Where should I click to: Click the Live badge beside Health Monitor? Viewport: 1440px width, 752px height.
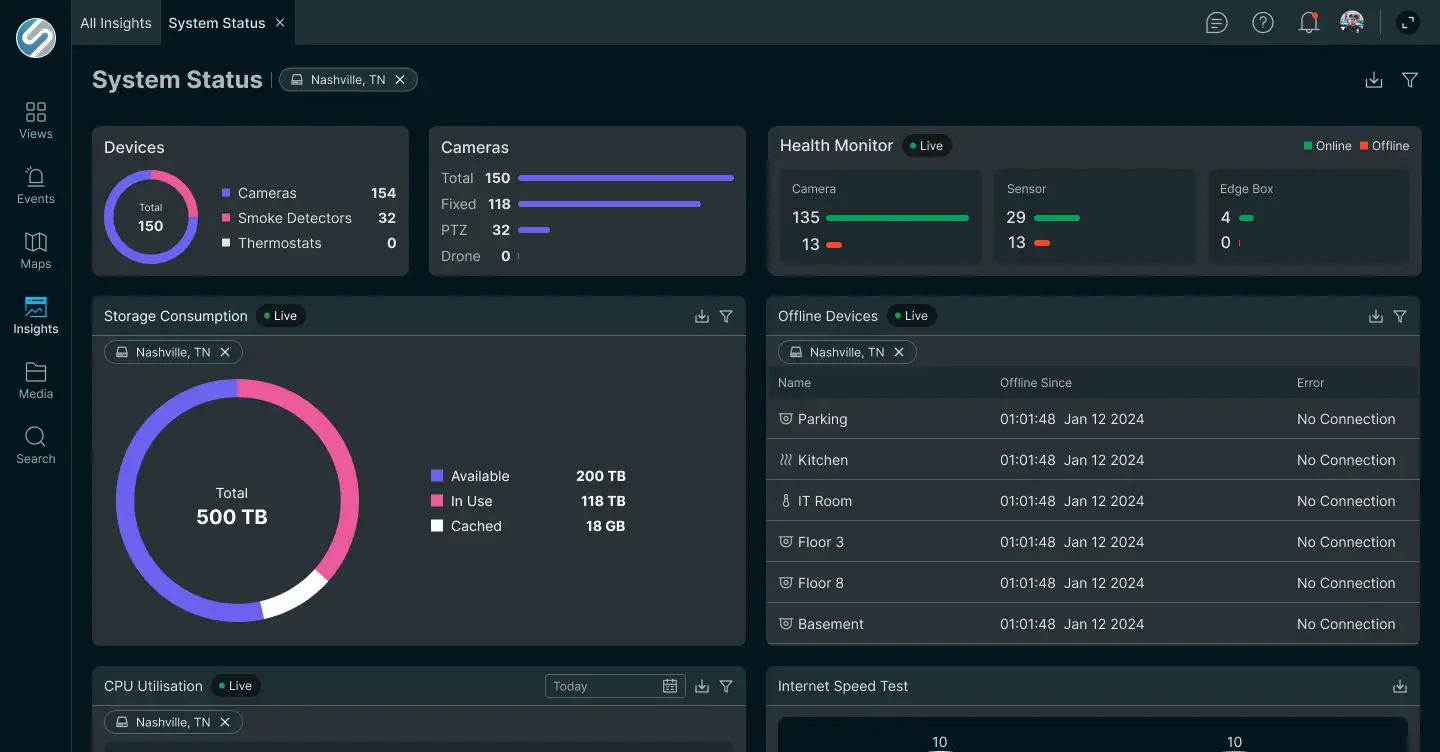tap(927, 146)
